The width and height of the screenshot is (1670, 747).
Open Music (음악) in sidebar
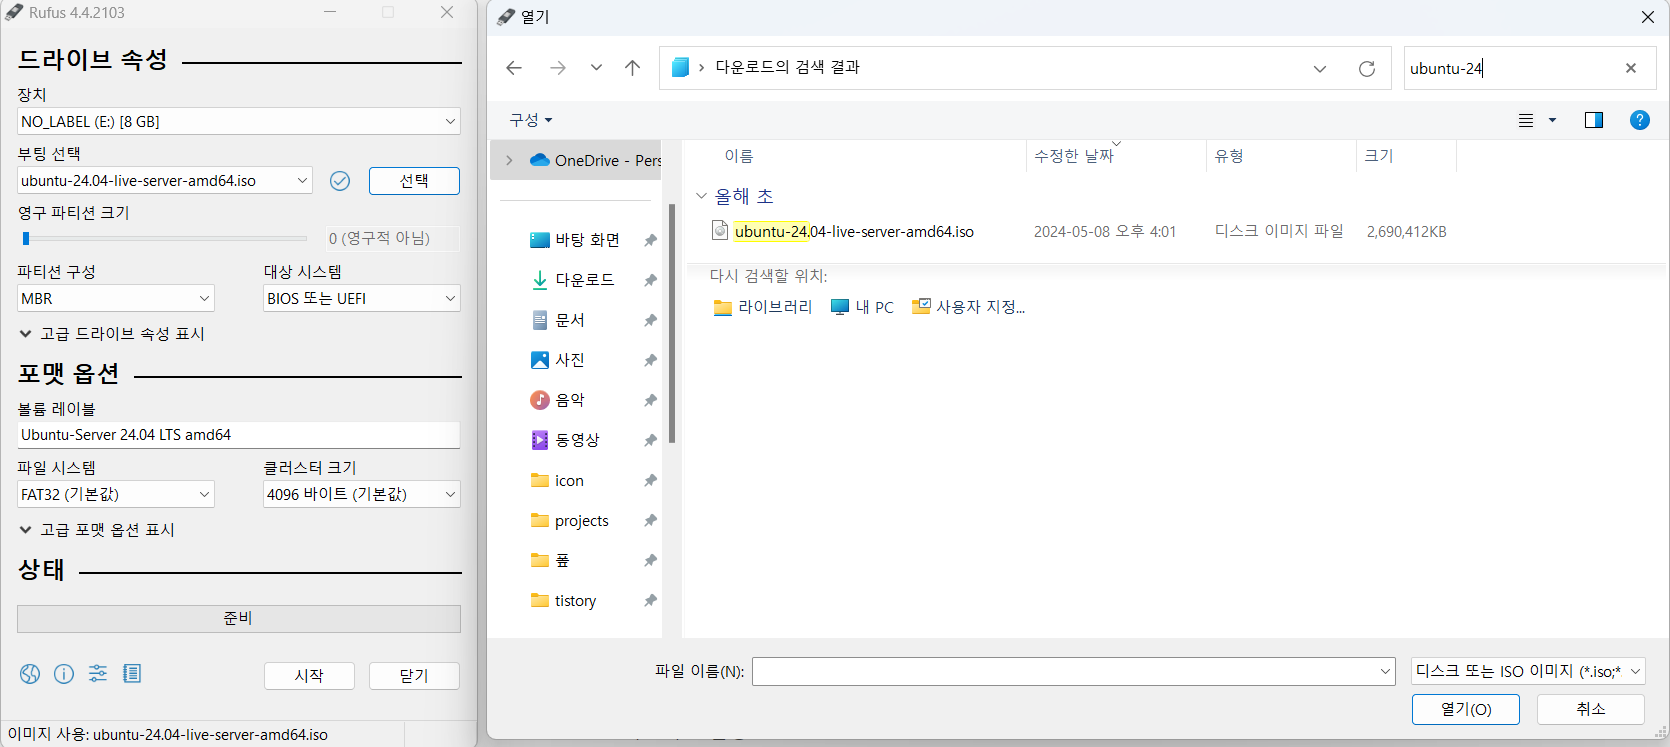click(x=558, y=400)
